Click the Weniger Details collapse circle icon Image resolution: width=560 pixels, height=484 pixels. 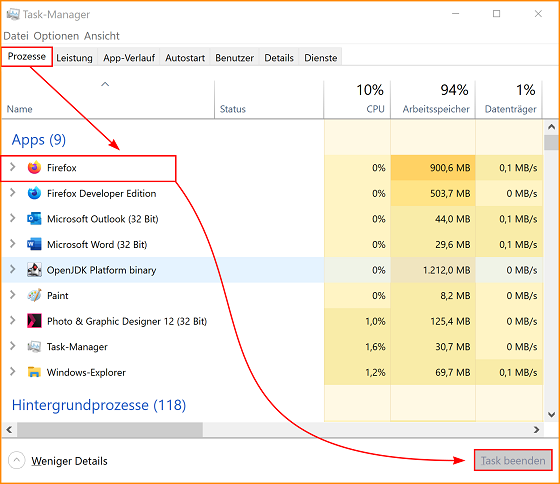pos(16,461)
